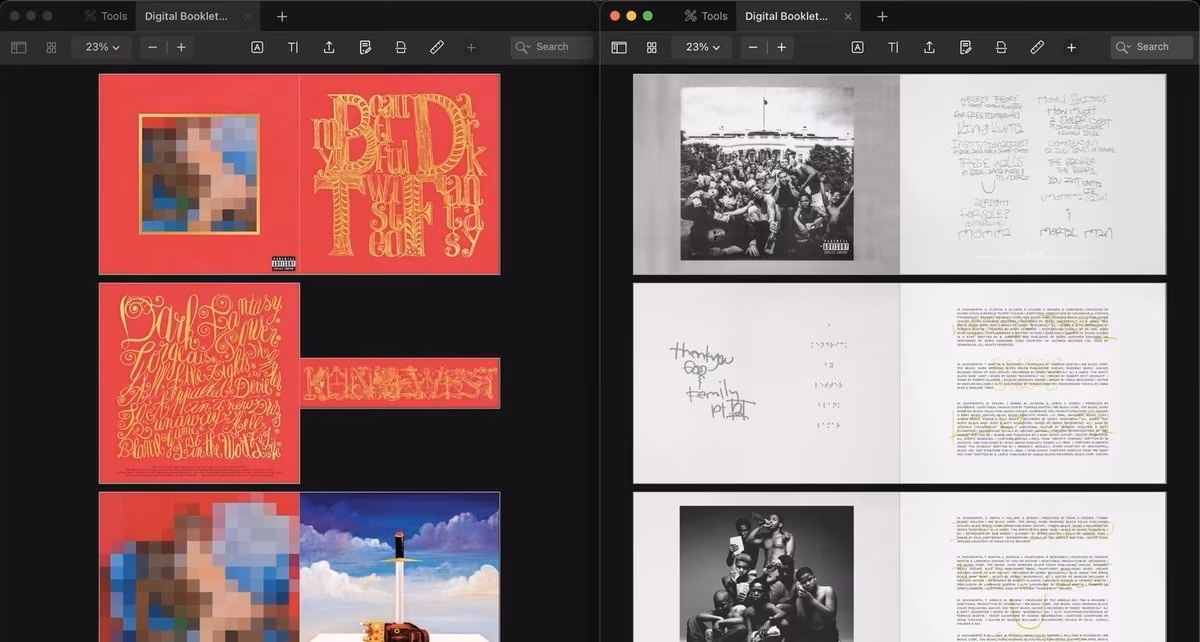Image resolution: width=1200 pixels, height=642 pixels.
Task: Click the handwritten tracklist page in right window
Action: [1033, 174]
